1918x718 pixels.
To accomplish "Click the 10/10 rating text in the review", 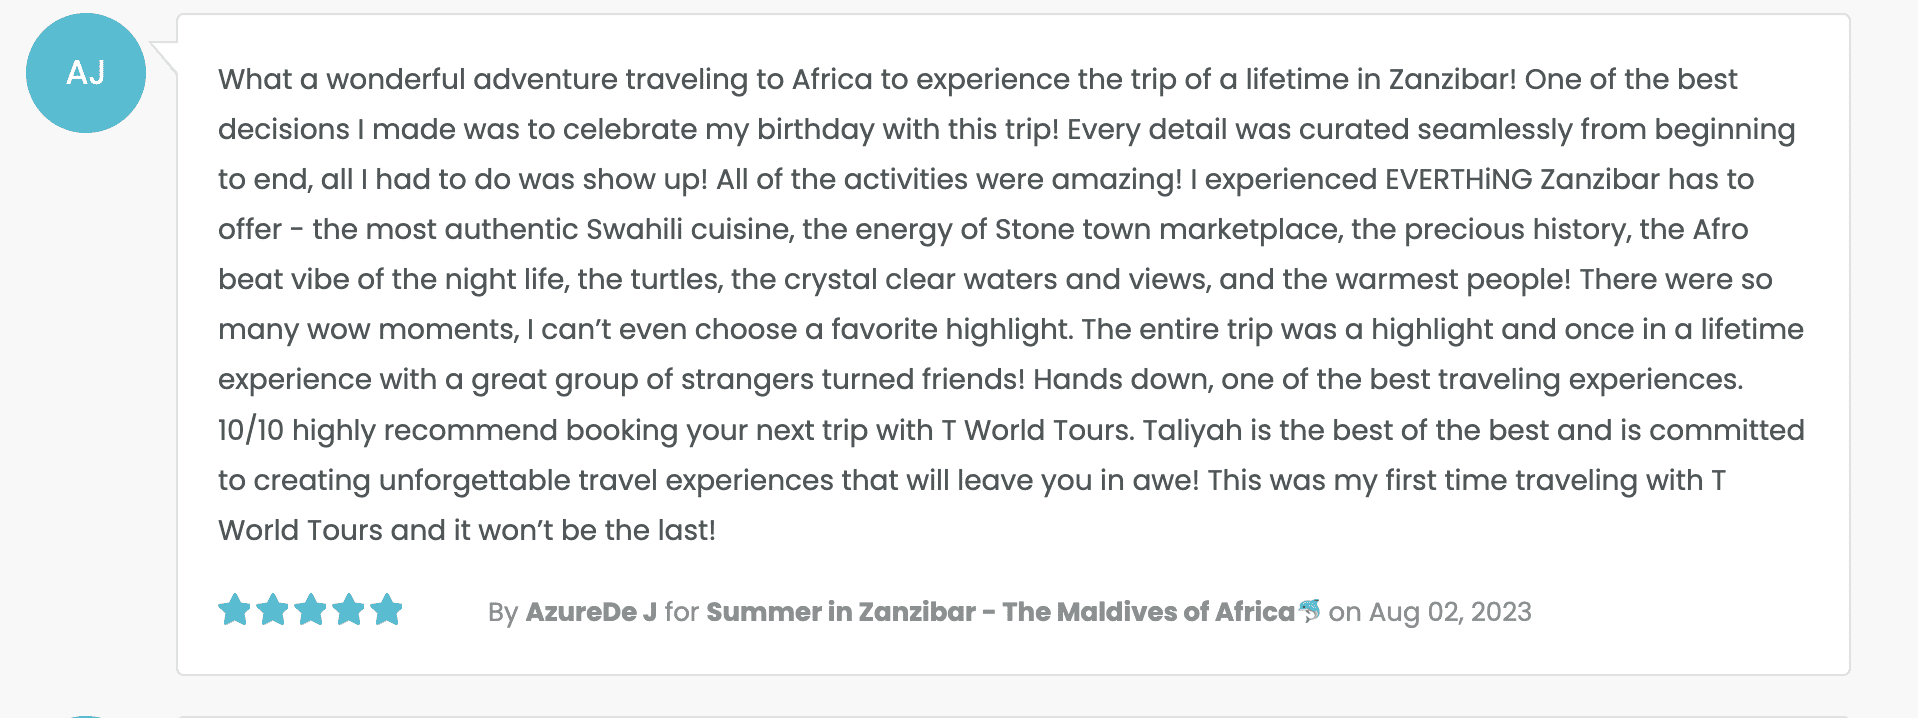I will click(250, 431).
